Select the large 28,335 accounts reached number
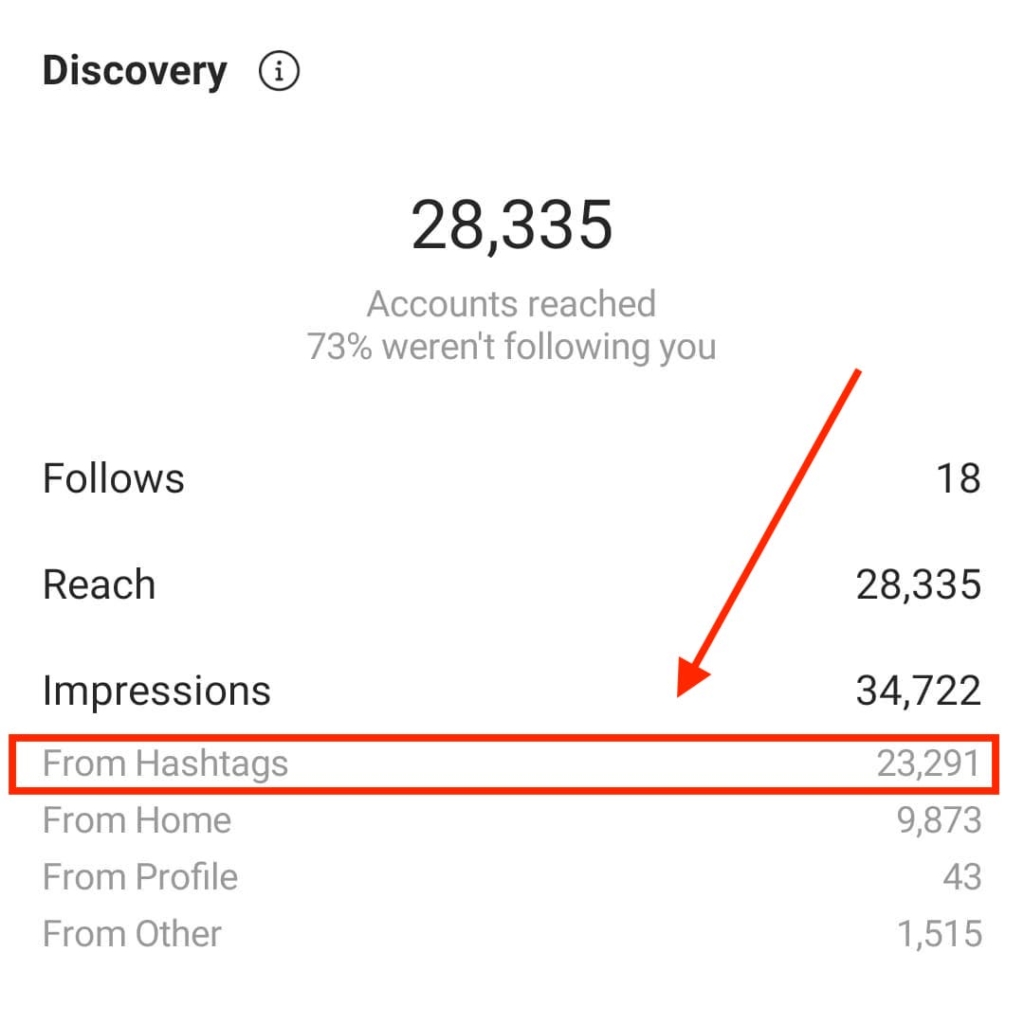Screen dimensions: 1024x1024 [x=512, y=226]
